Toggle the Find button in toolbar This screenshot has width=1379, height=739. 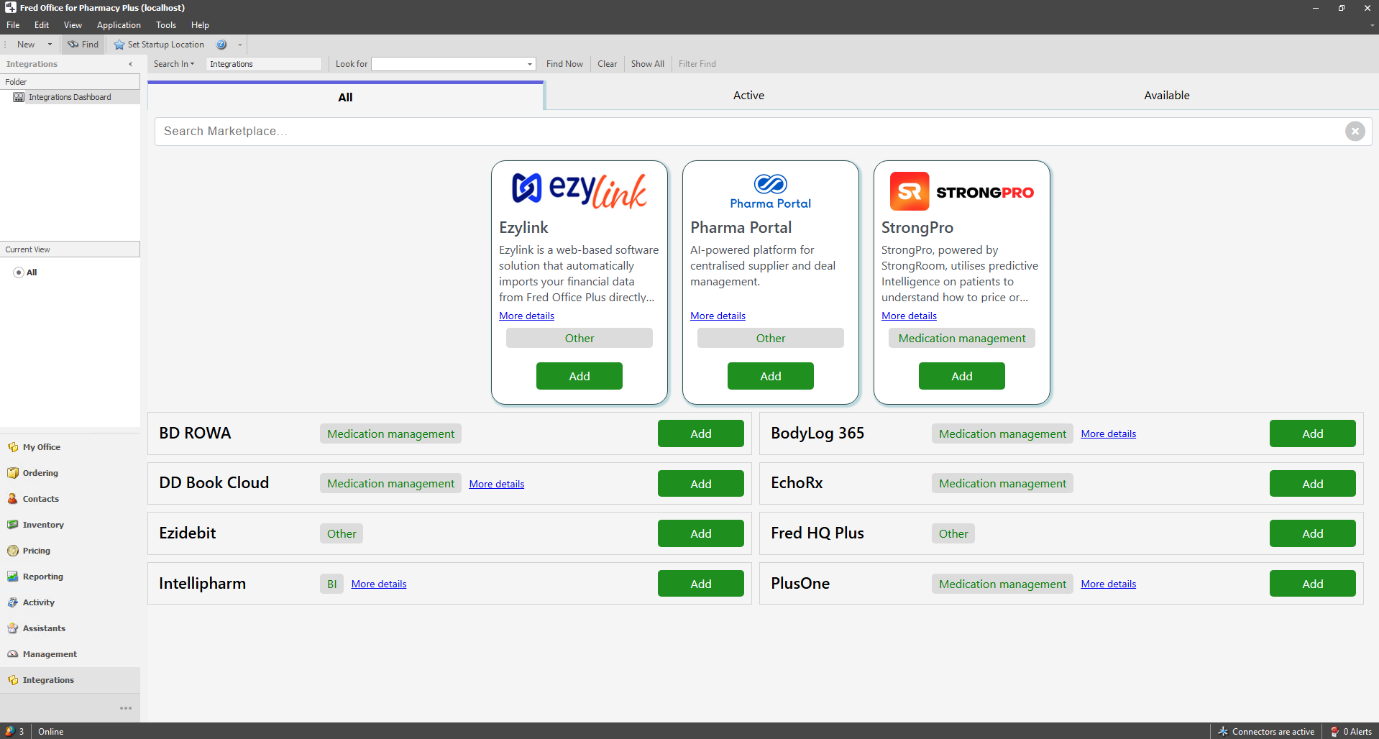(82, 45)
